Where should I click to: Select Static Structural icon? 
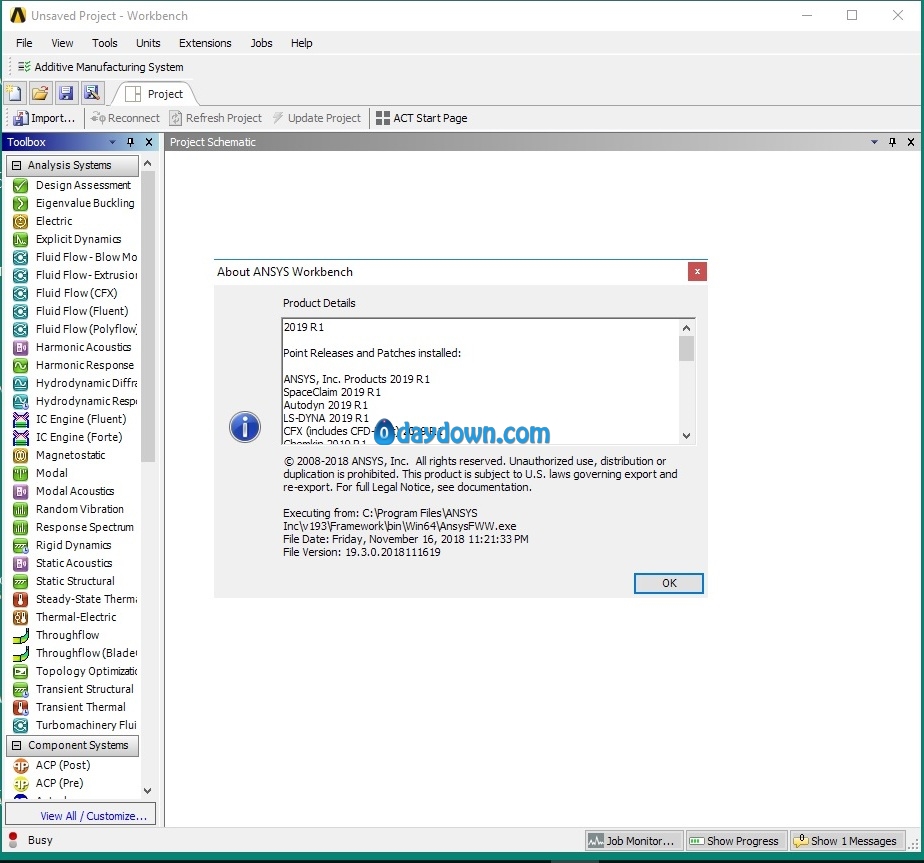coord(21,581)
